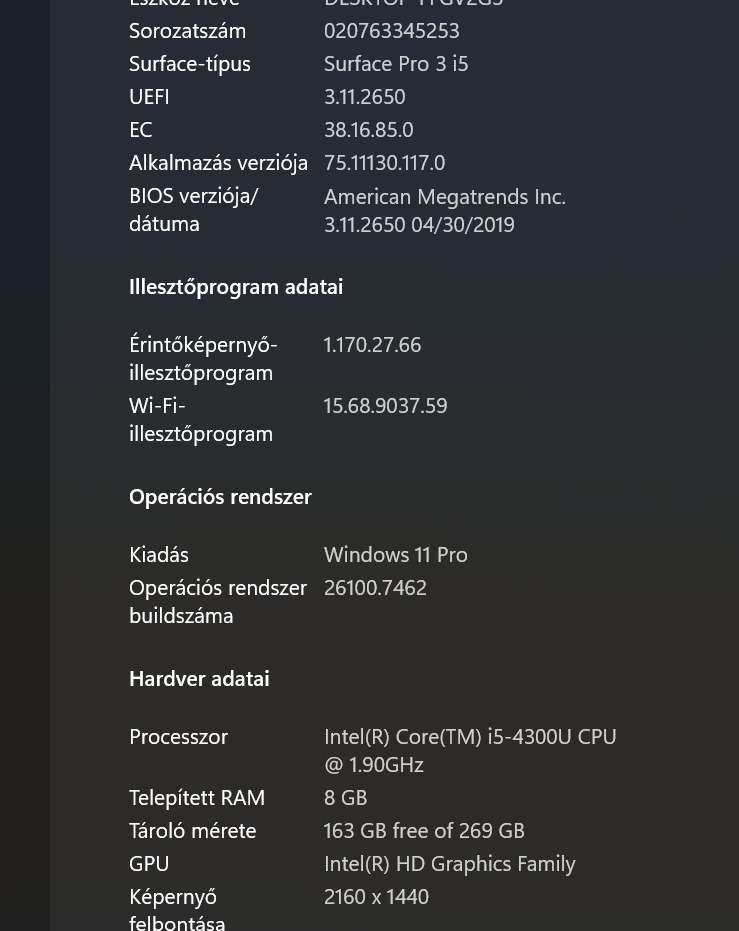Click the 163 GB free storage value

[x=423, y=831]
